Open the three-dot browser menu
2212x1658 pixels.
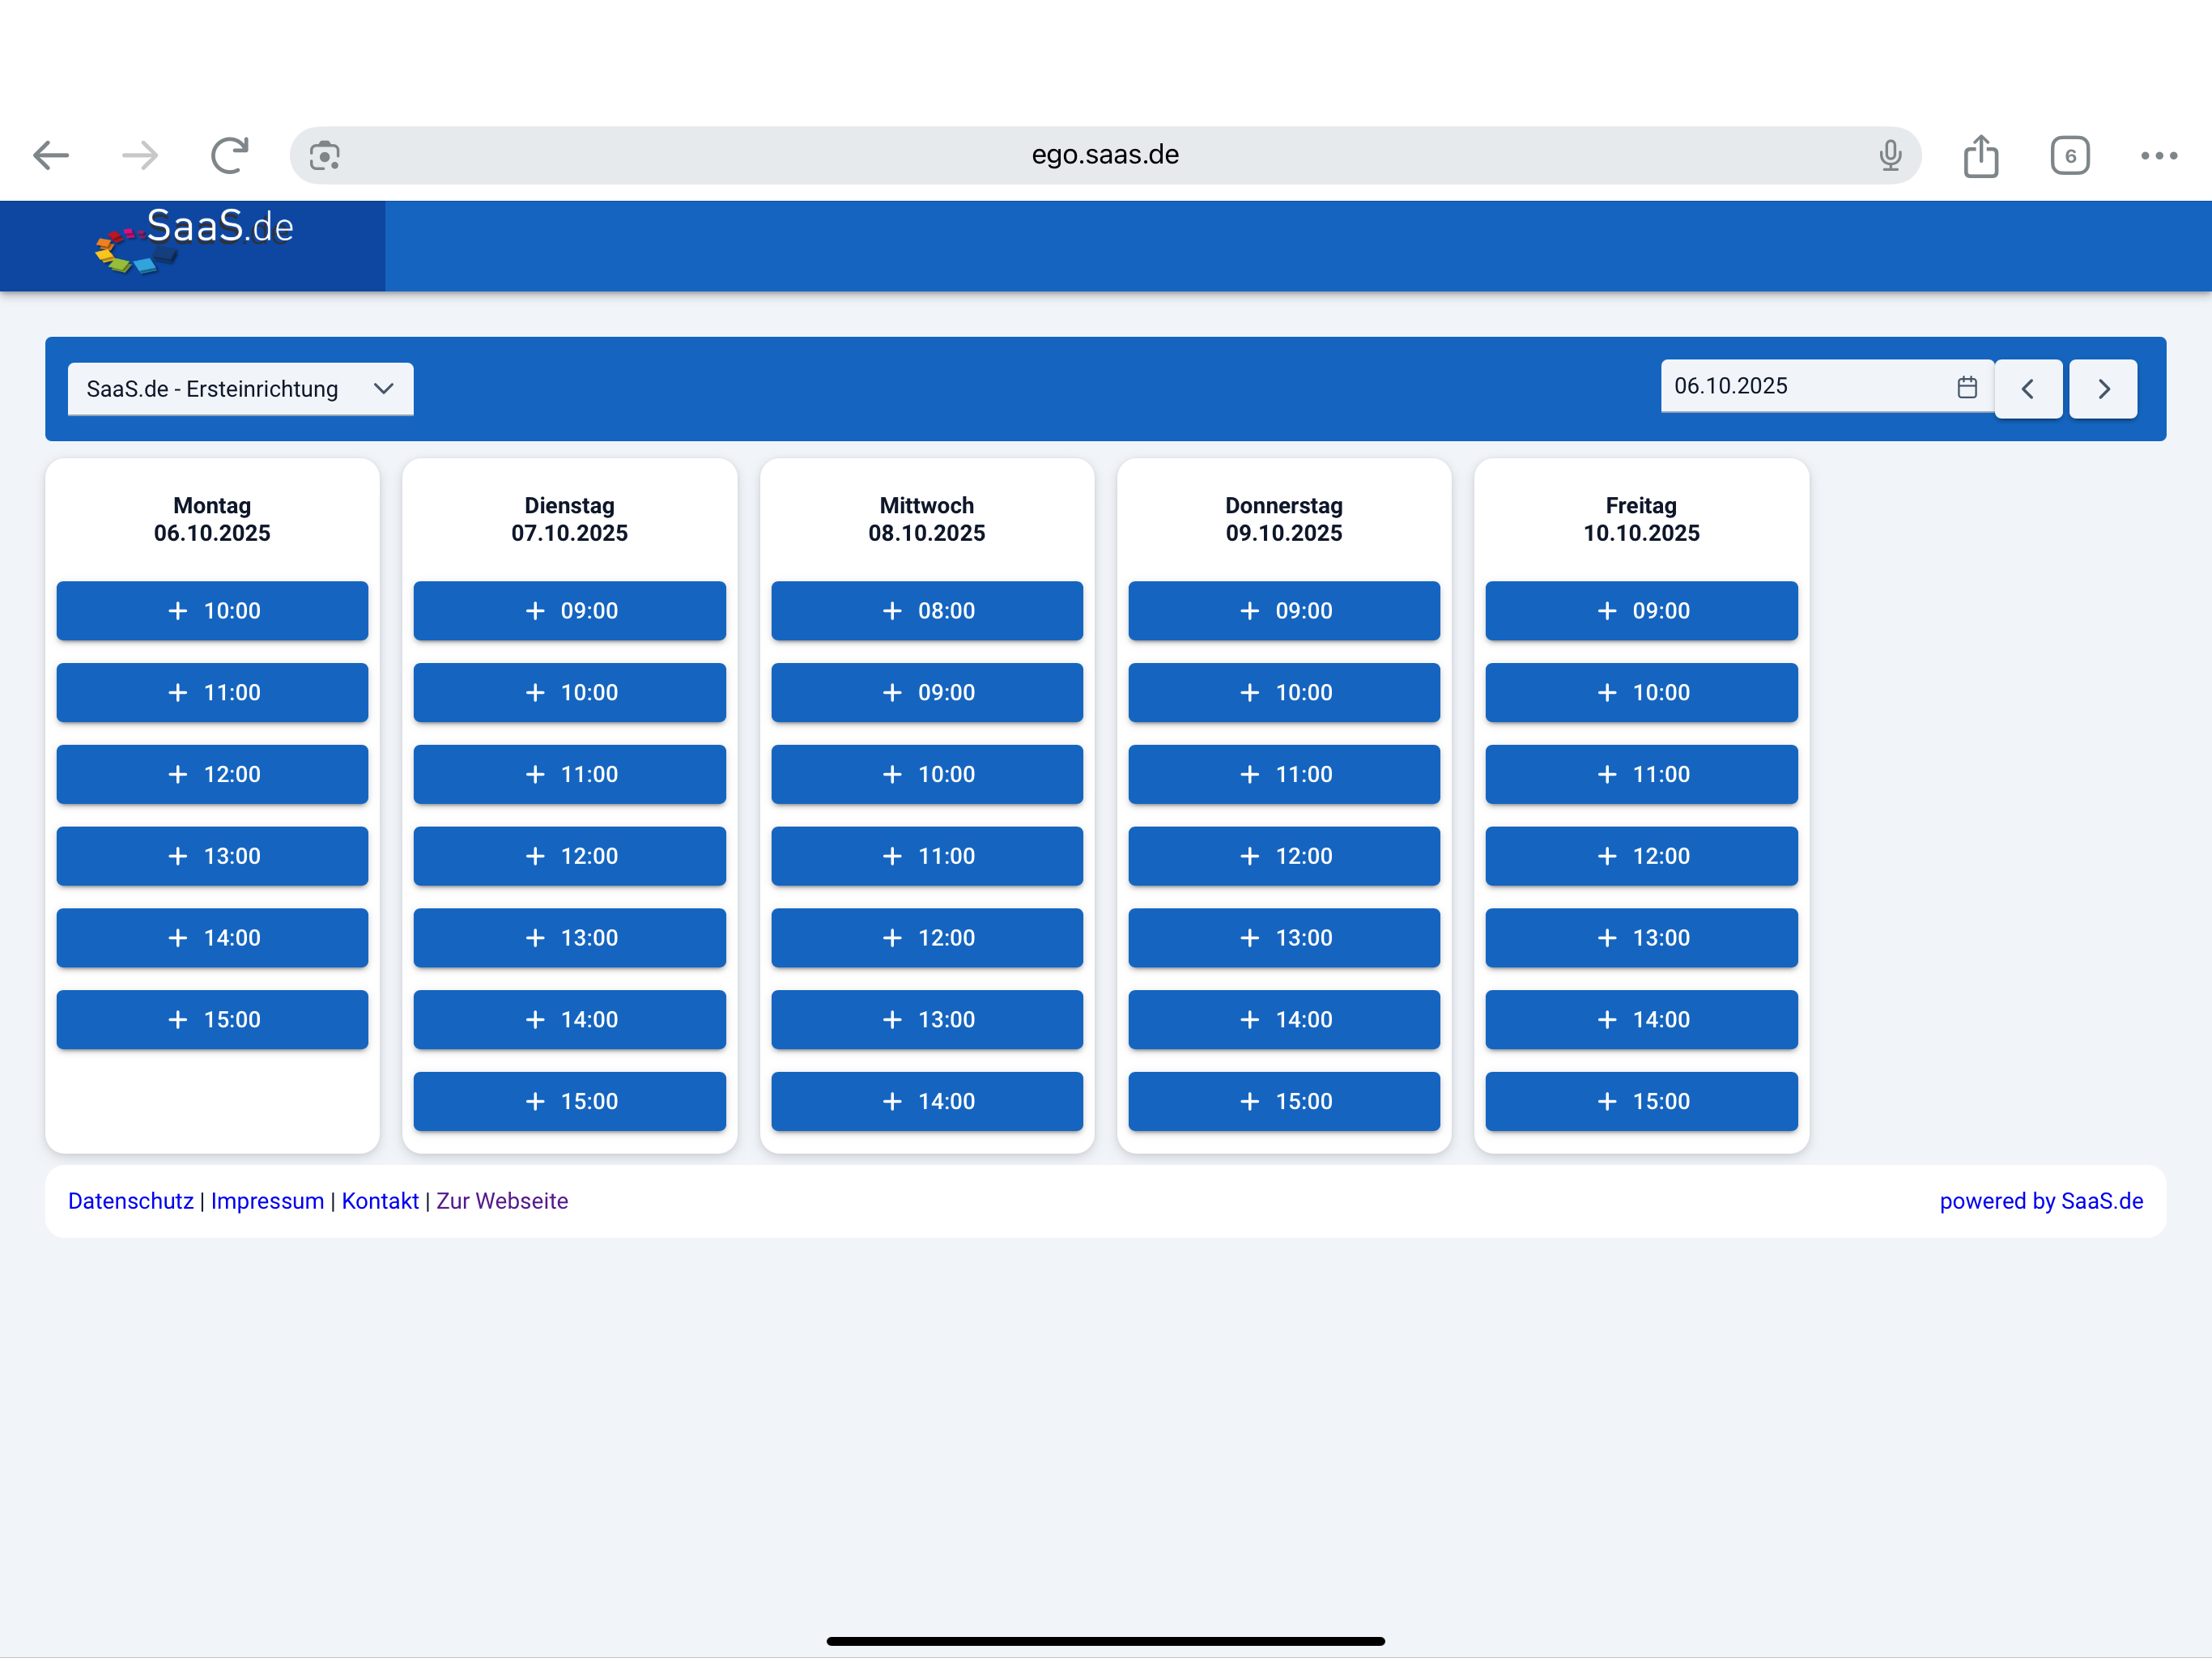pyautogui.click(x=2158, y=155)
